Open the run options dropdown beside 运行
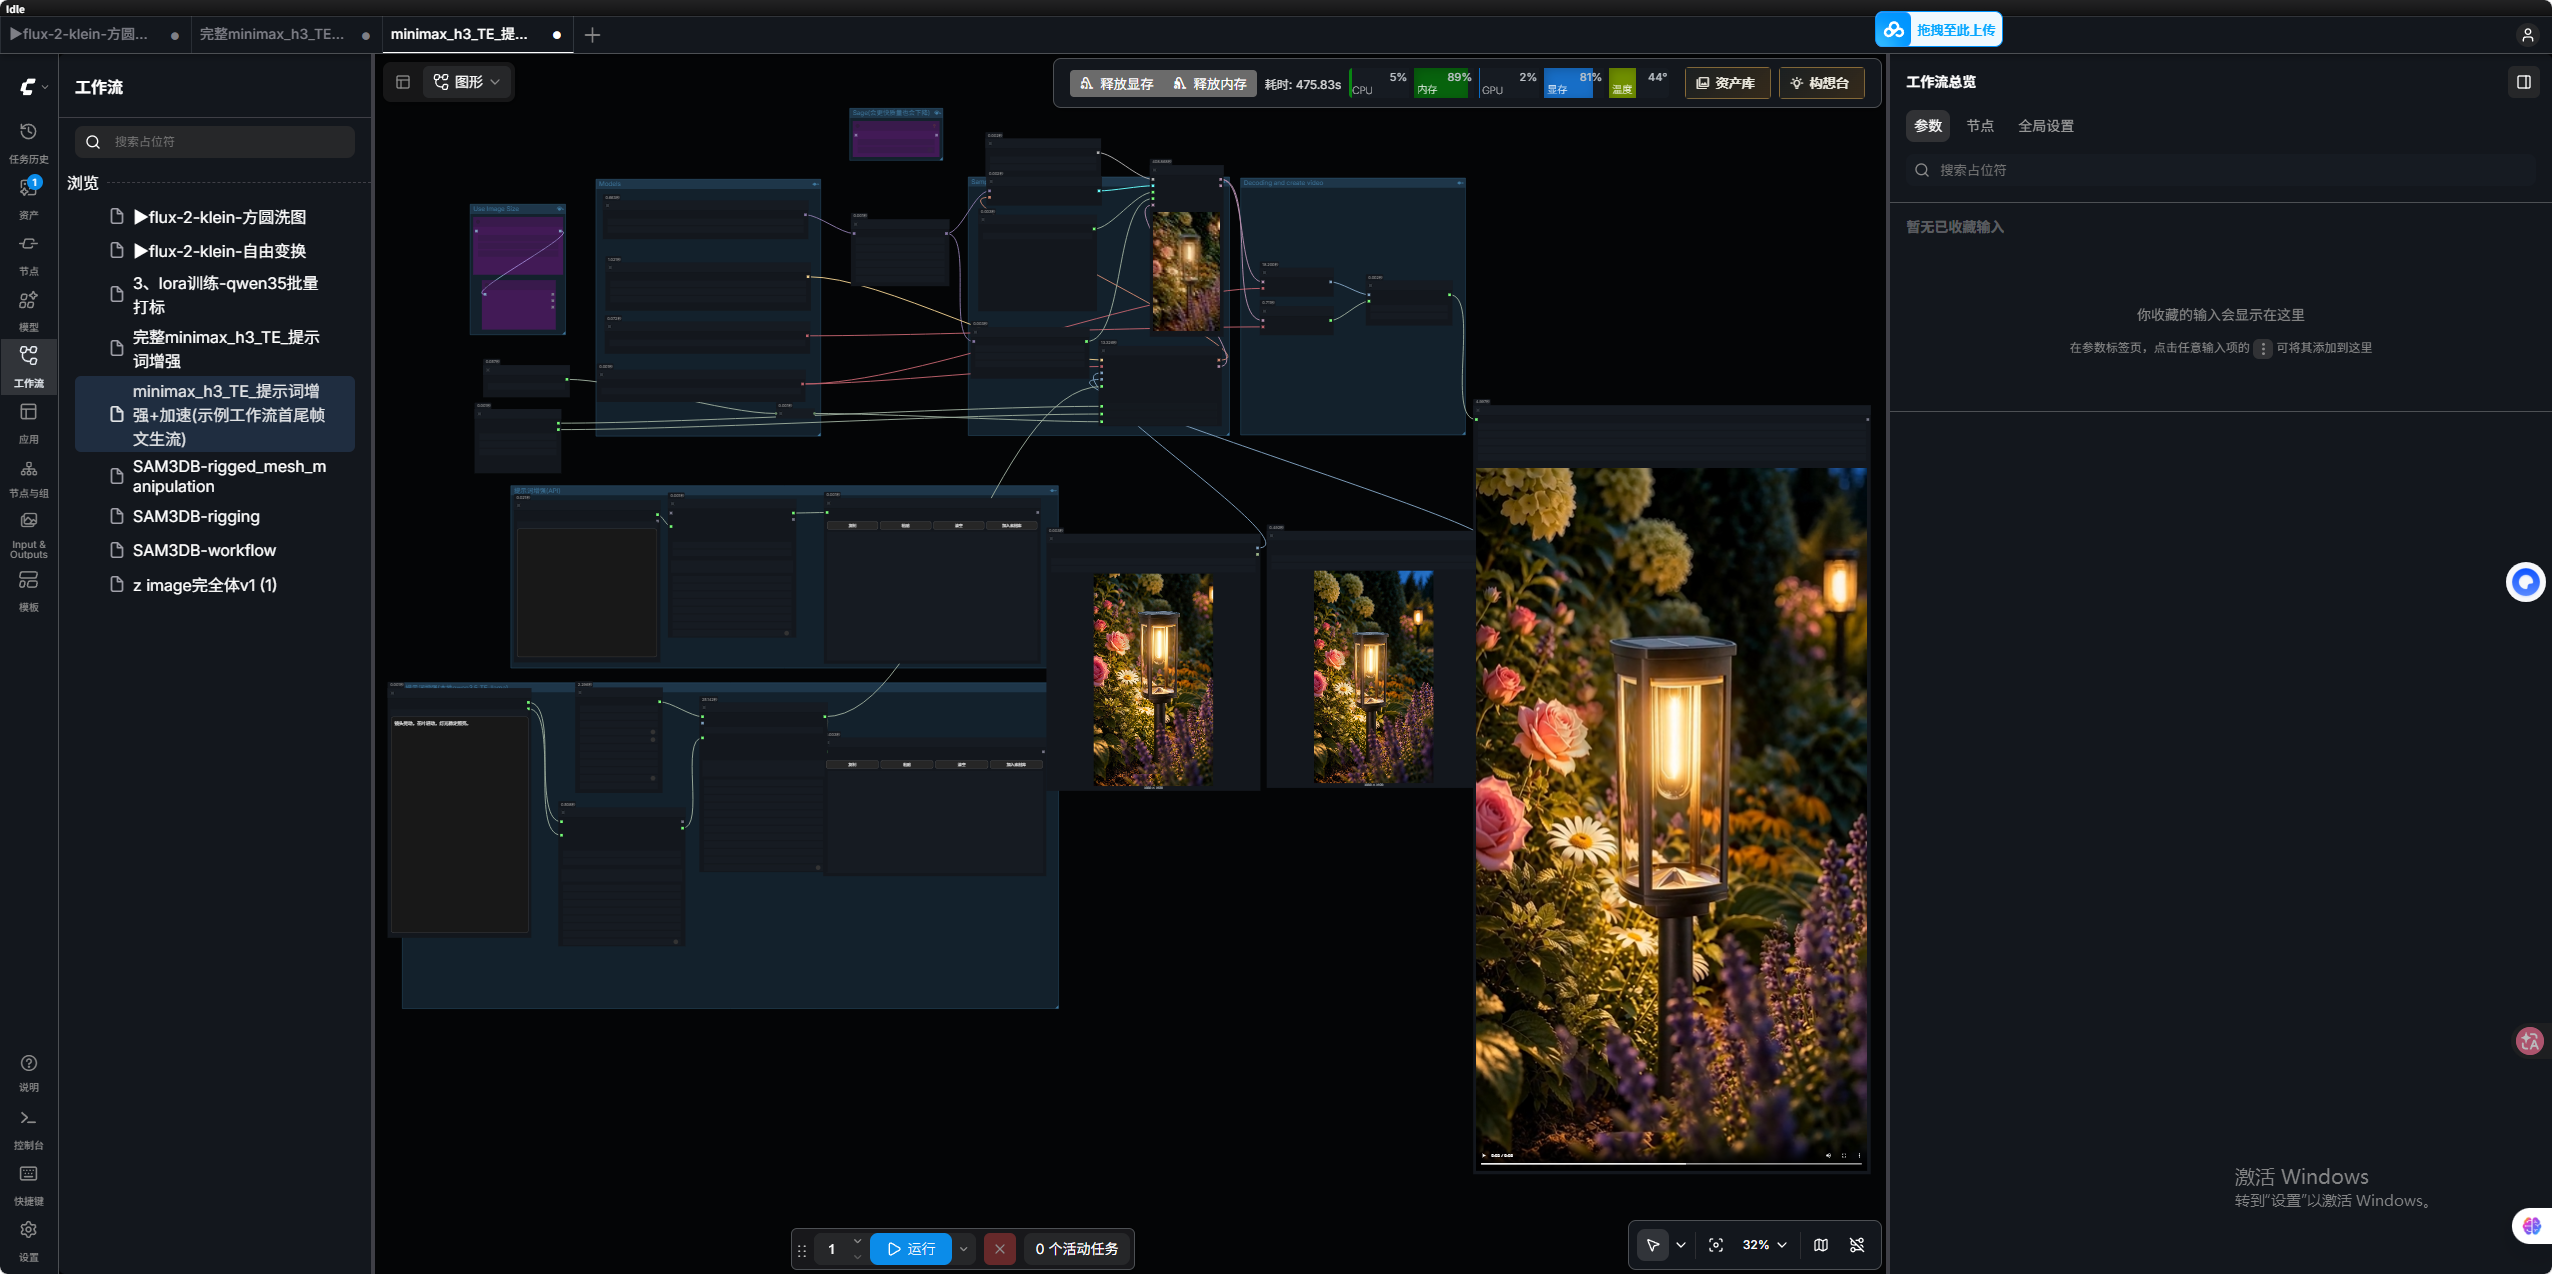 pyautogui.click(x=964, y=1248)
